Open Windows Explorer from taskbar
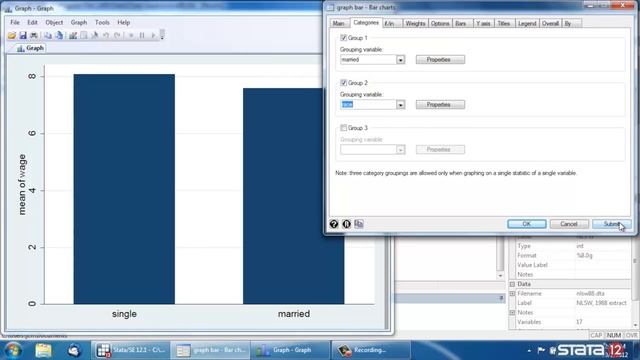 point(43,350)
